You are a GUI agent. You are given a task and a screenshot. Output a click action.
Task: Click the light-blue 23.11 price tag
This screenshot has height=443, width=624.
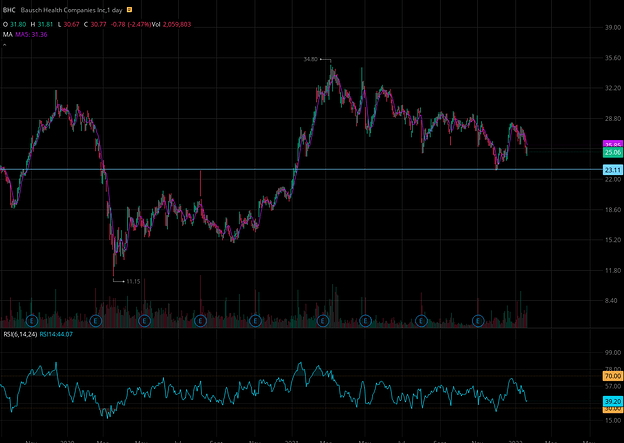coord(613,170)
